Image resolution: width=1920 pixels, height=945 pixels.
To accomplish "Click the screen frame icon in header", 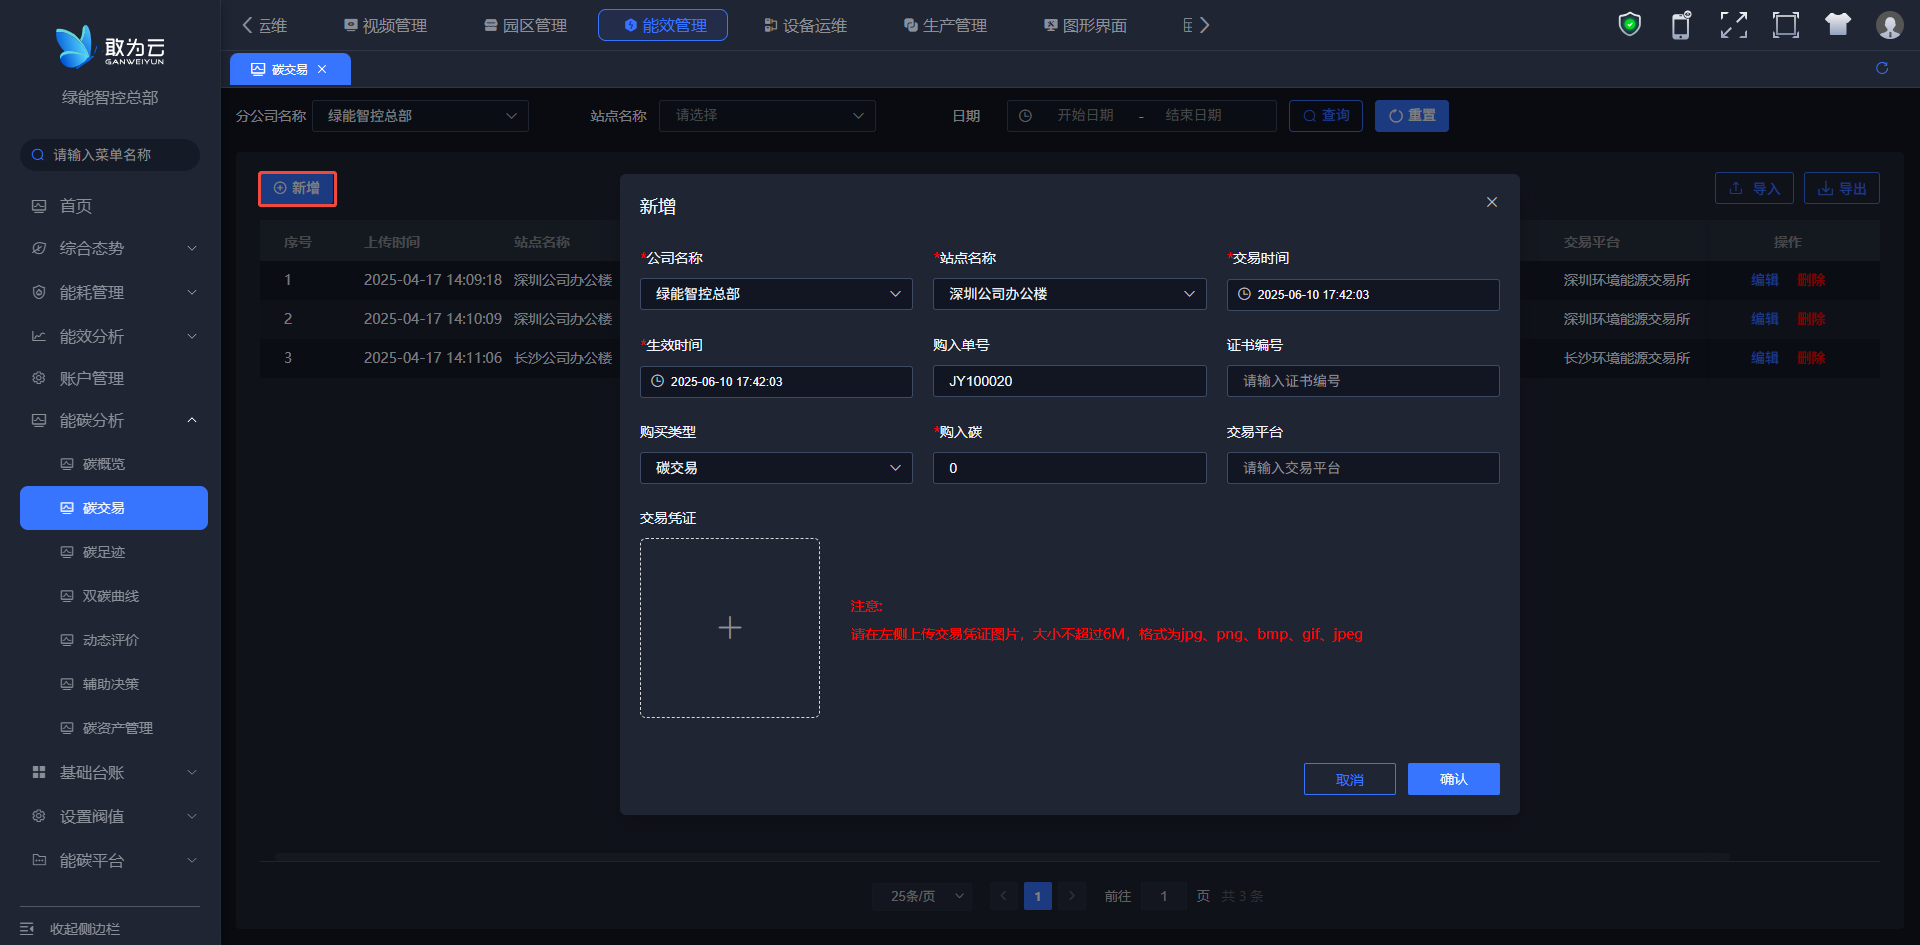I will tap(1786, 25).
